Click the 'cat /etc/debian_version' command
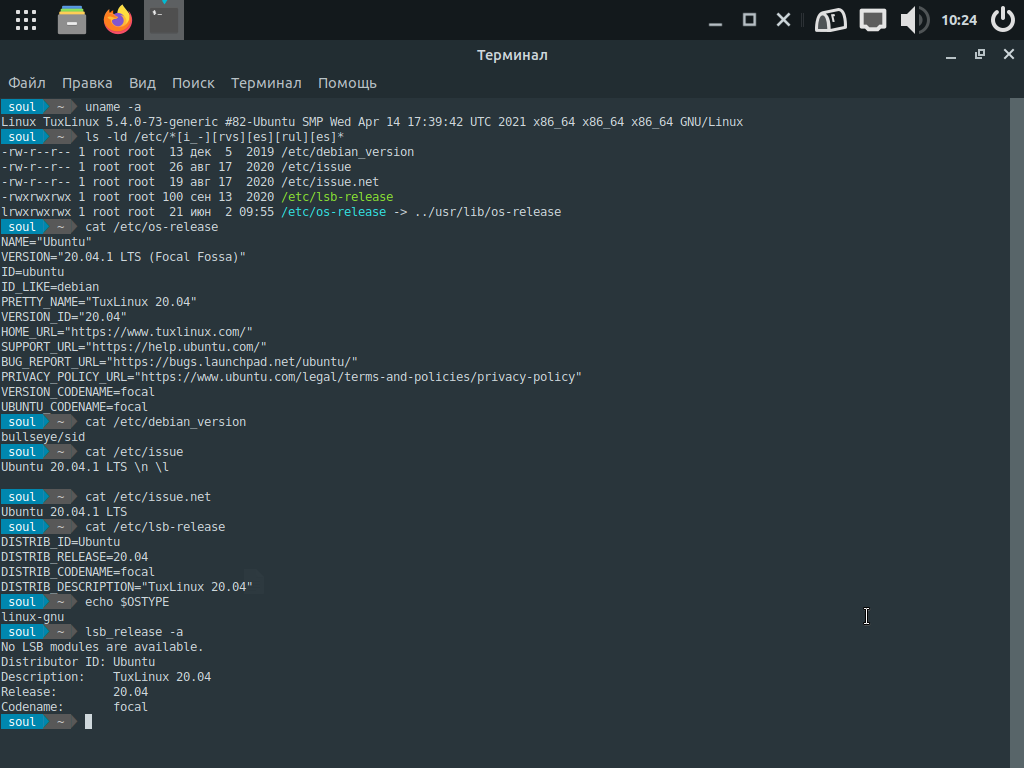The image size is (1024, 768). click(x=165, y=422)
